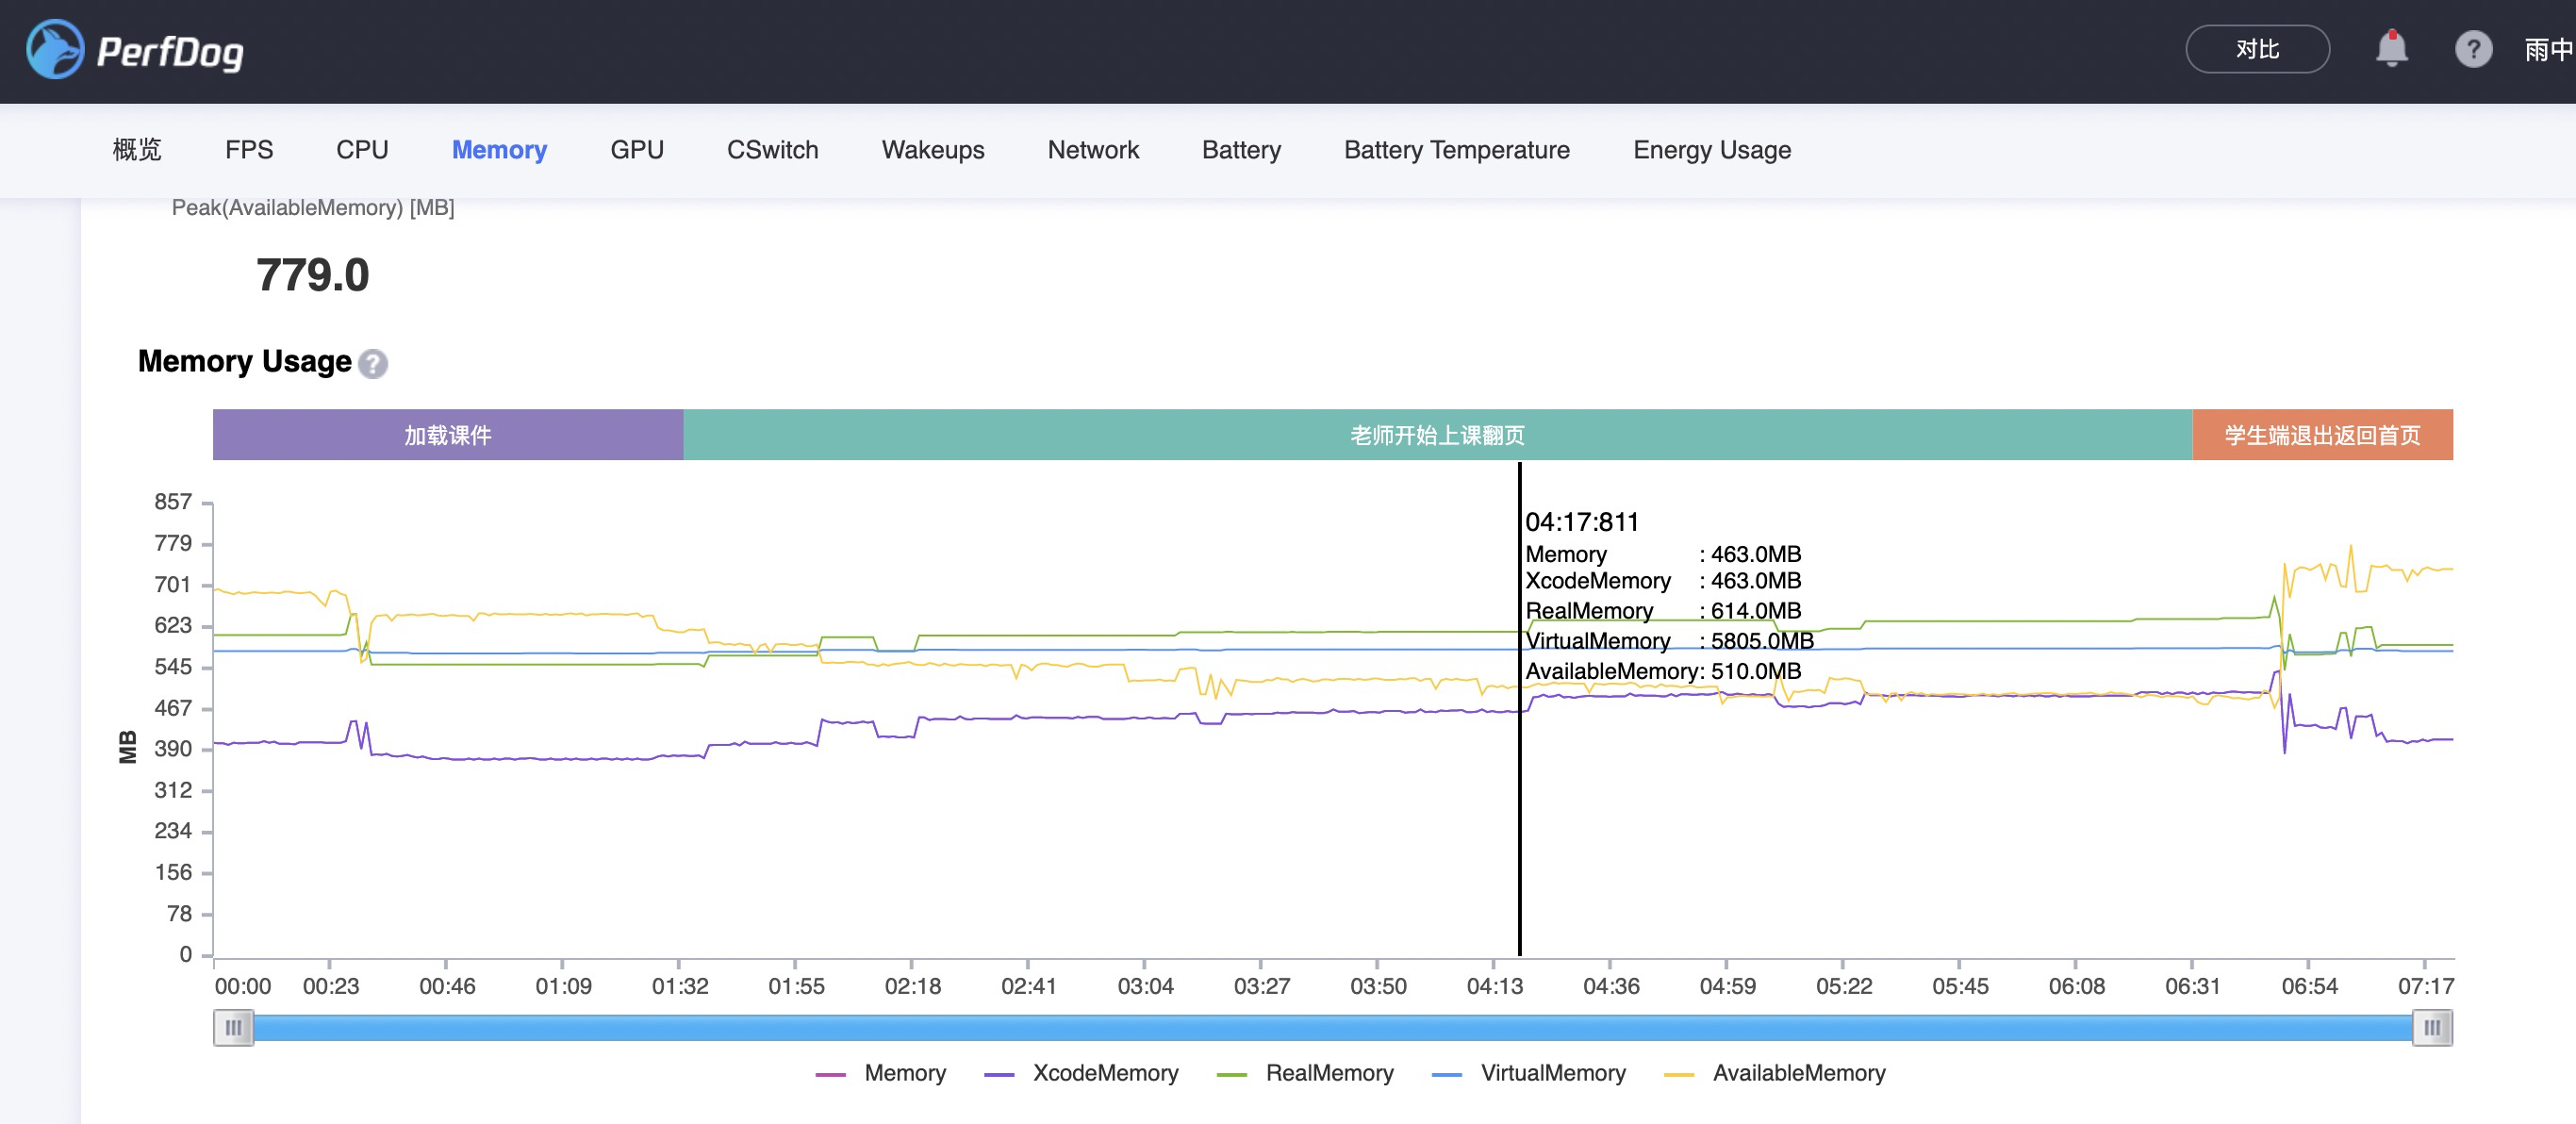
Task: Open the Wakeups tab
Action: click(933, 150)
